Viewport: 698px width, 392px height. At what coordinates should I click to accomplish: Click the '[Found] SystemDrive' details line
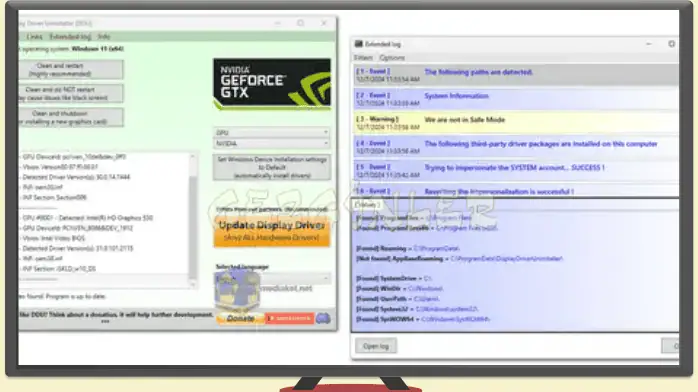(394, 279)
